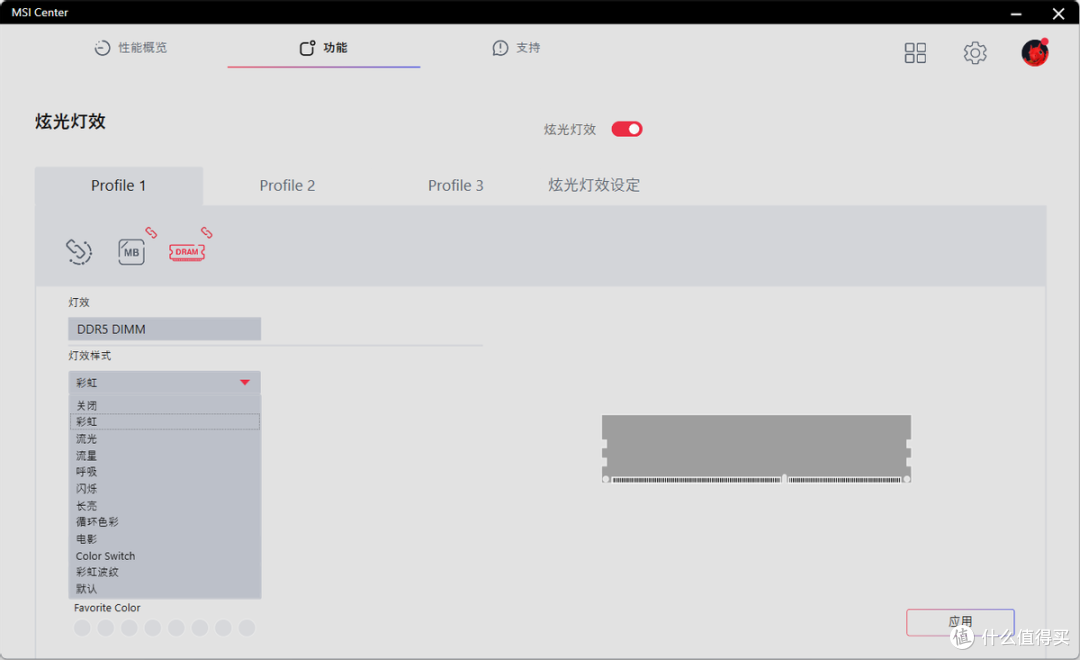This screenshot has height=660, width=1080.
Task: Open the settings gear icon
Action: click(975, 53)
